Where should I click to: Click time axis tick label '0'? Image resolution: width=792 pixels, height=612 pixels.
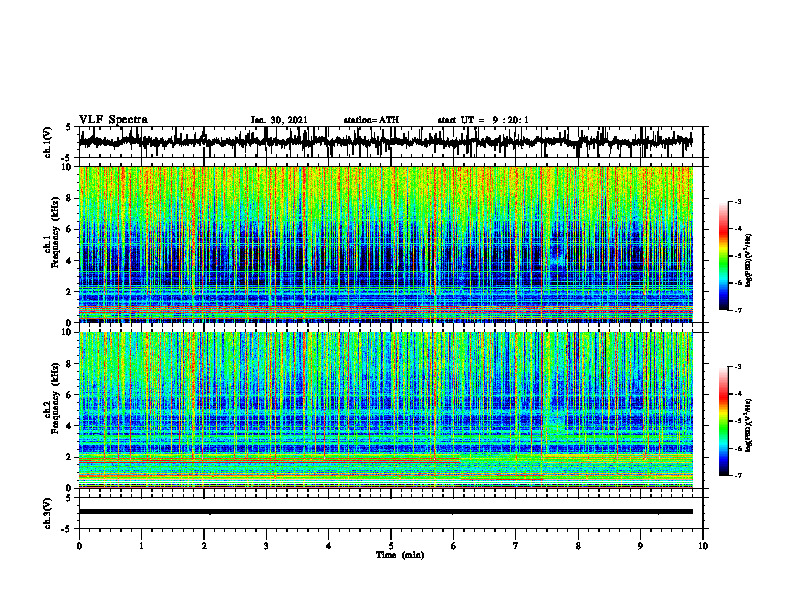[79, 546]
